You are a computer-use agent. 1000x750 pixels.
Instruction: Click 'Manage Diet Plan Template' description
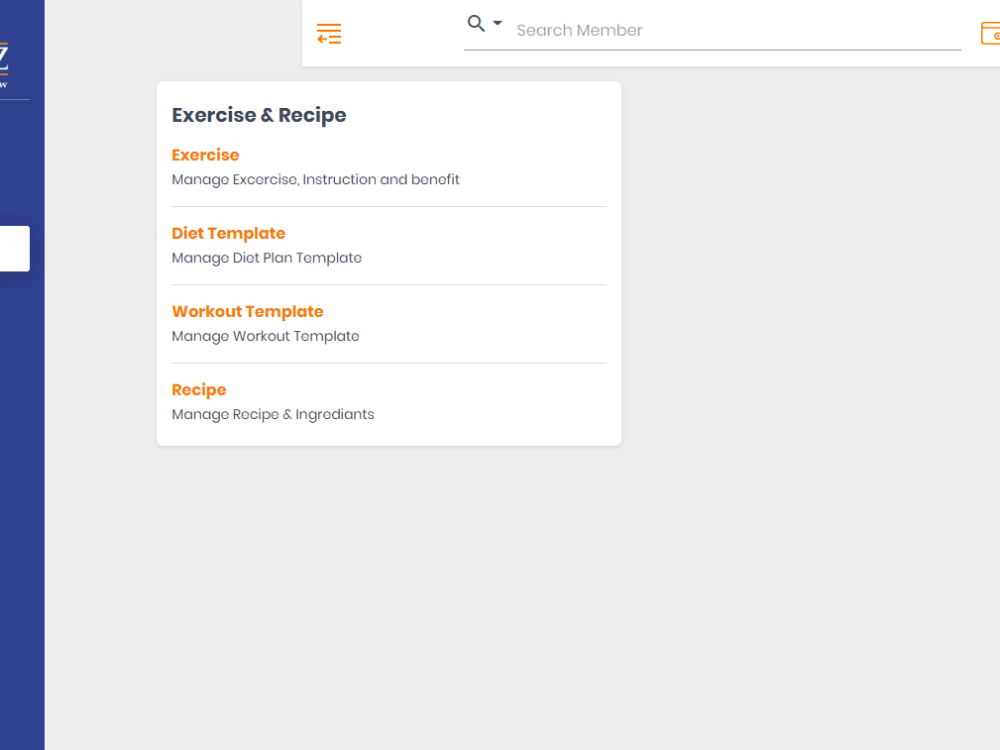click(x=267, y=258)
